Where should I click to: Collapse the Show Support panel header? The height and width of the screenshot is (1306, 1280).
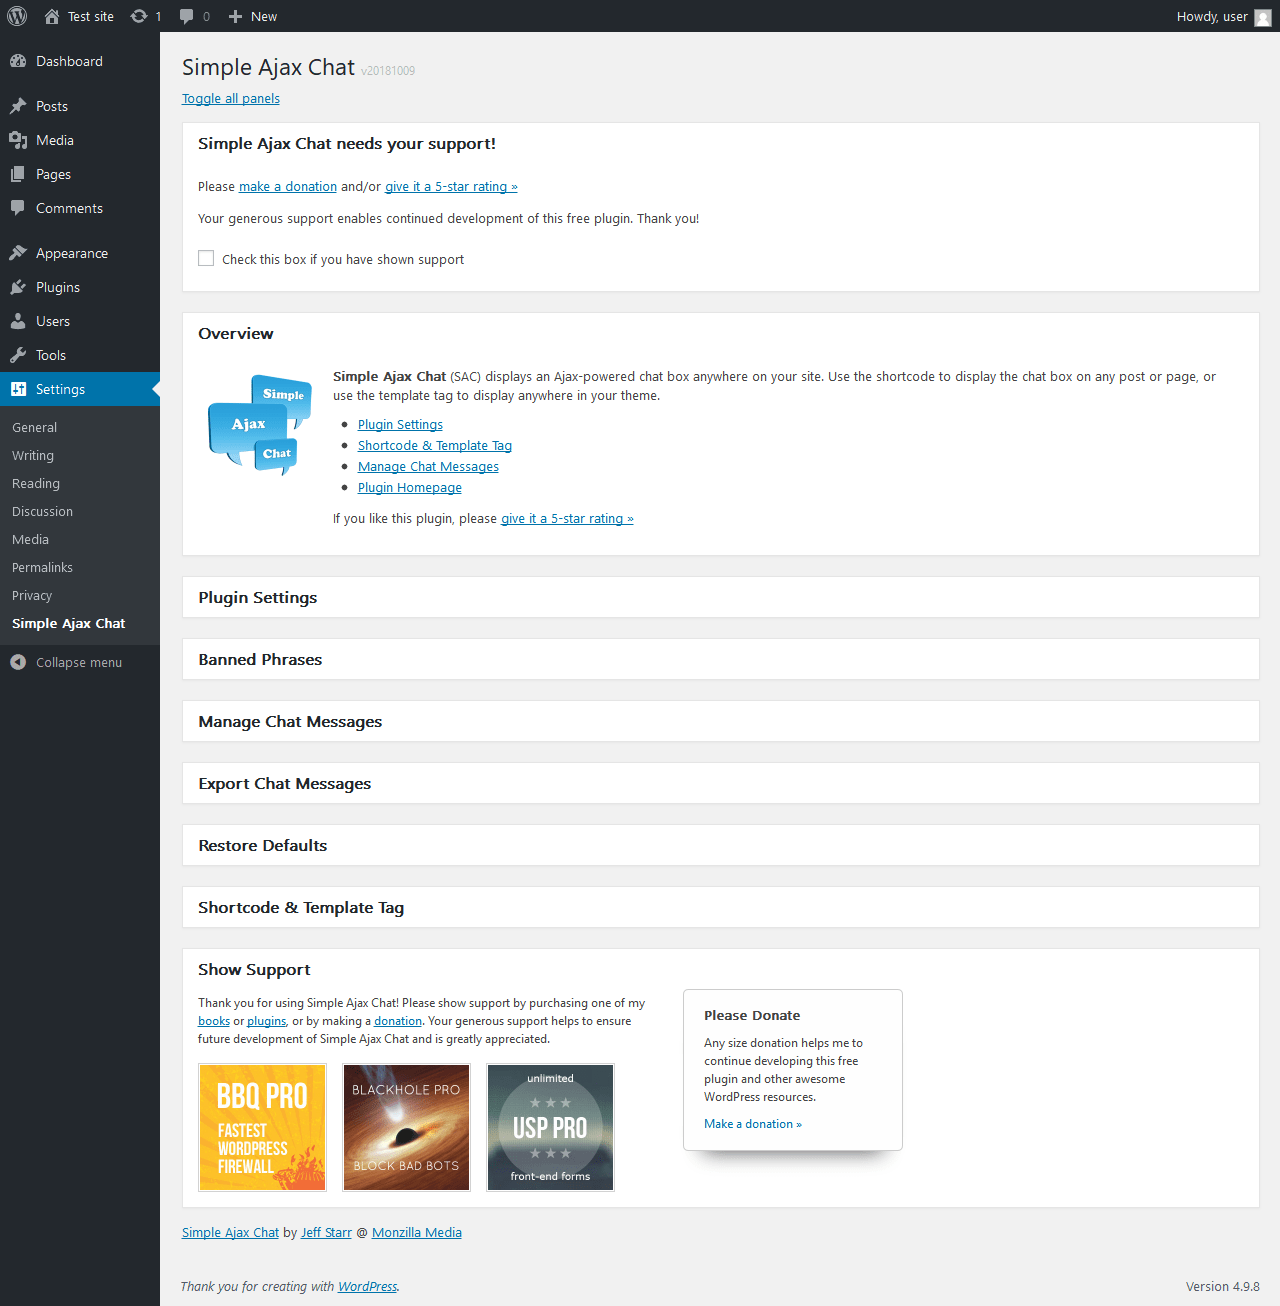point(720,969)
